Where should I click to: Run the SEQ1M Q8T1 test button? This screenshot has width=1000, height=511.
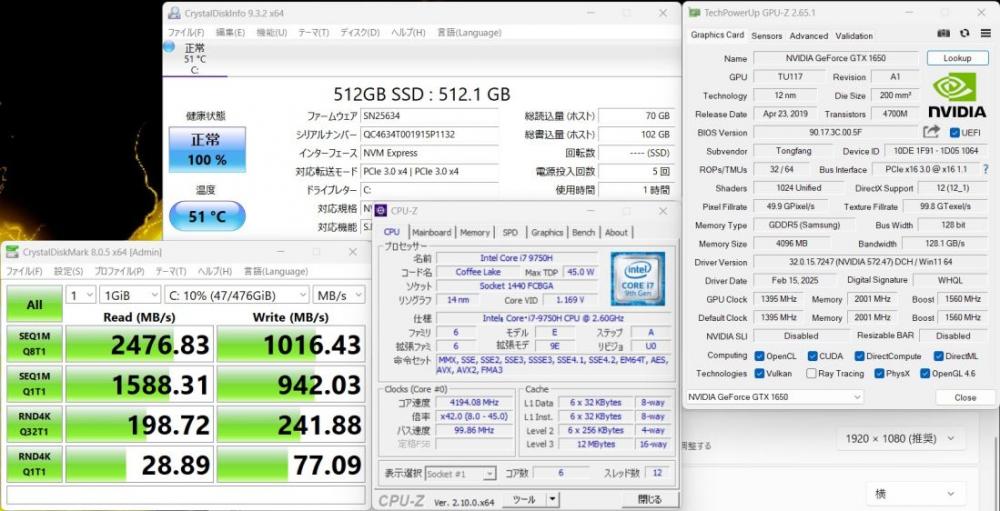point(34,344)
